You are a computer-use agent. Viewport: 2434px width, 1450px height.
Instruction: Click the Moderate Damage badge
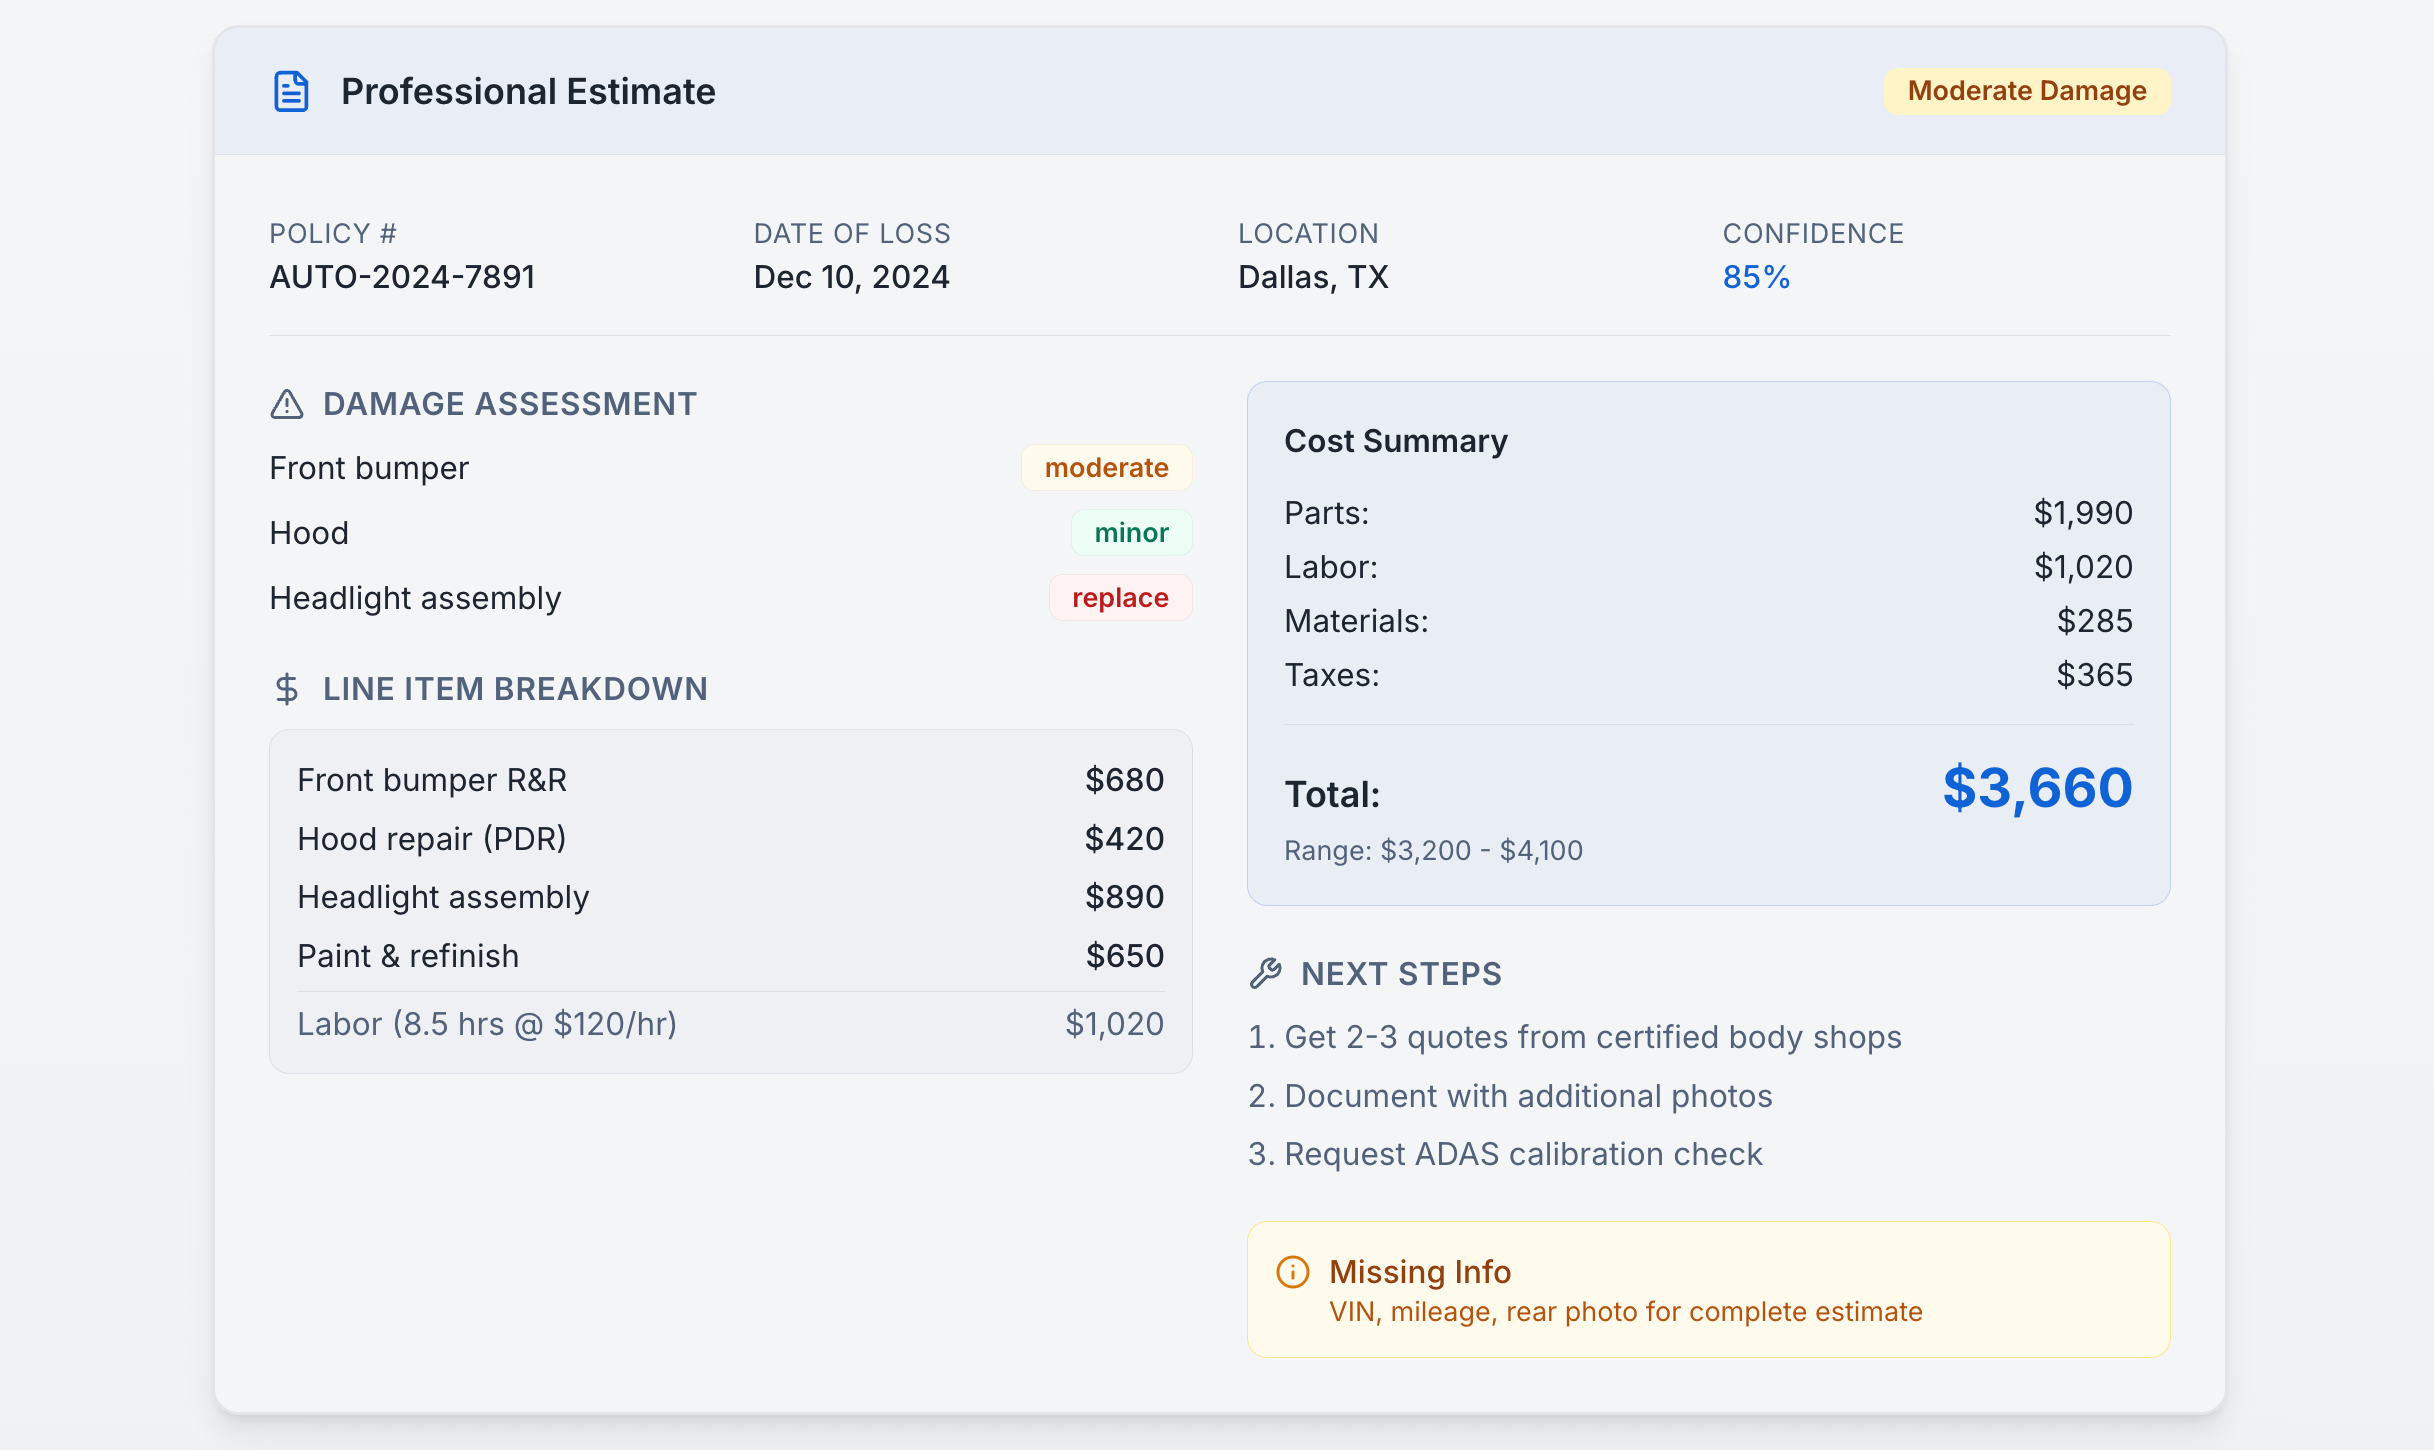pos(2026,91)
